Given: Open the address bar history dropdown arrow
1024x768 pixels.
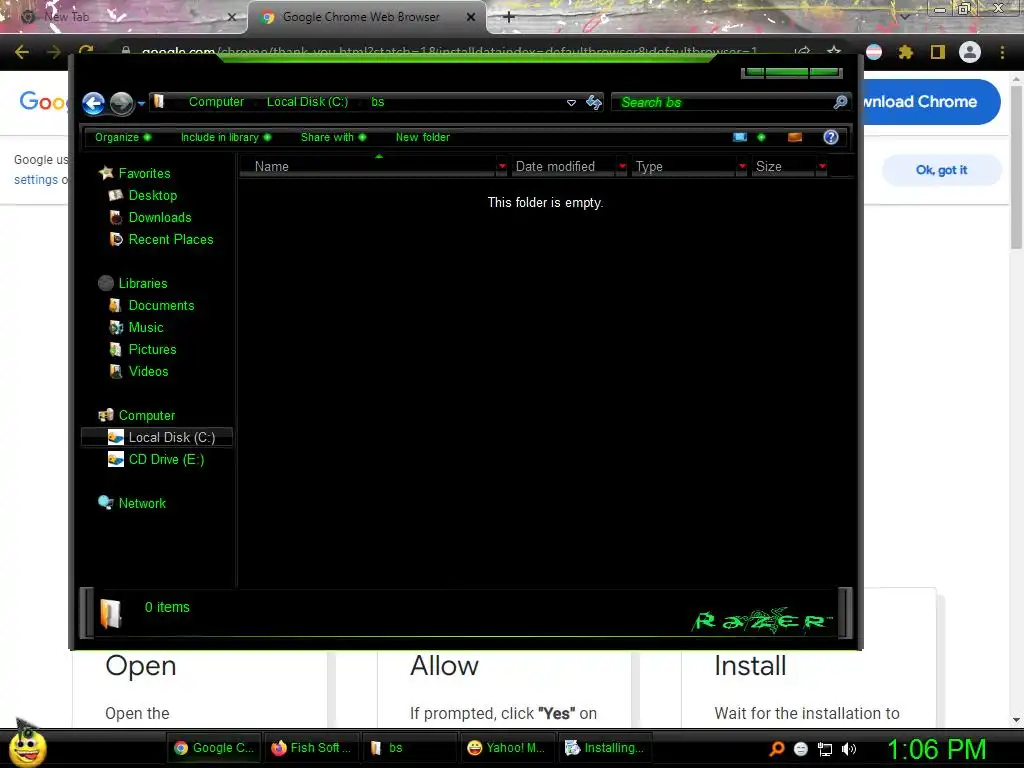Looking at the screenshot, I should point(571,103).
